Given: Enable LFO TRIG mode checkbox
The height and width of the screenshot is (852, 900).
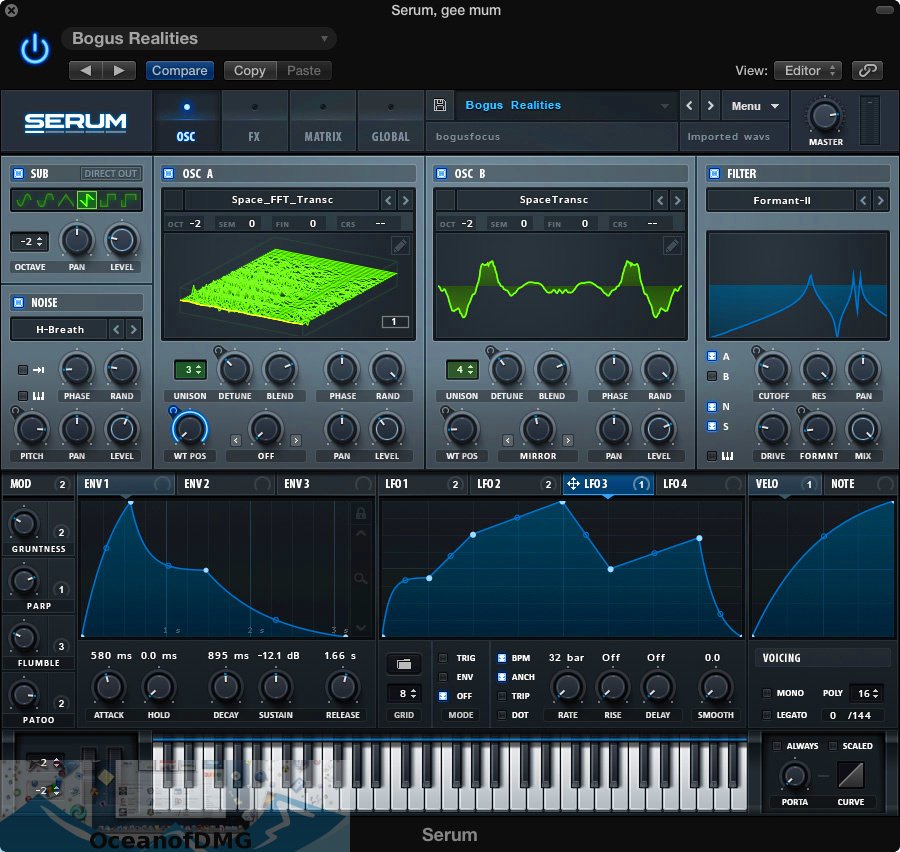Looking at the screenshot, I should (x=443, y=658).
